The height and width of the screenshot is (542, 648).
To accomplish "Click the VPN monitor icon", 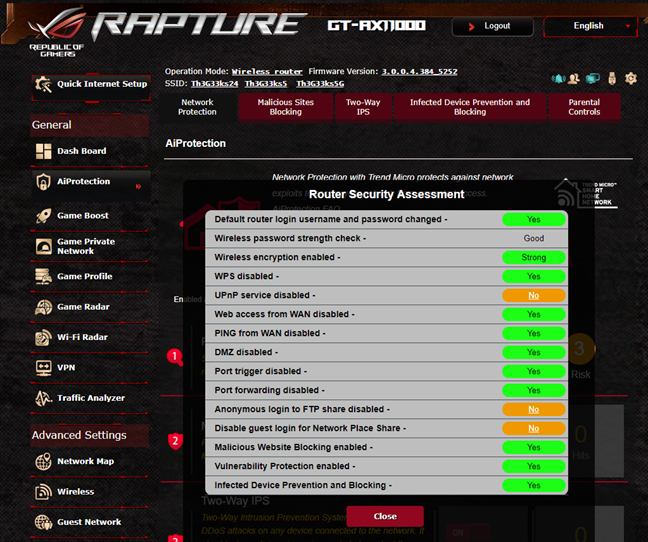I will click(x=43, y=368).
